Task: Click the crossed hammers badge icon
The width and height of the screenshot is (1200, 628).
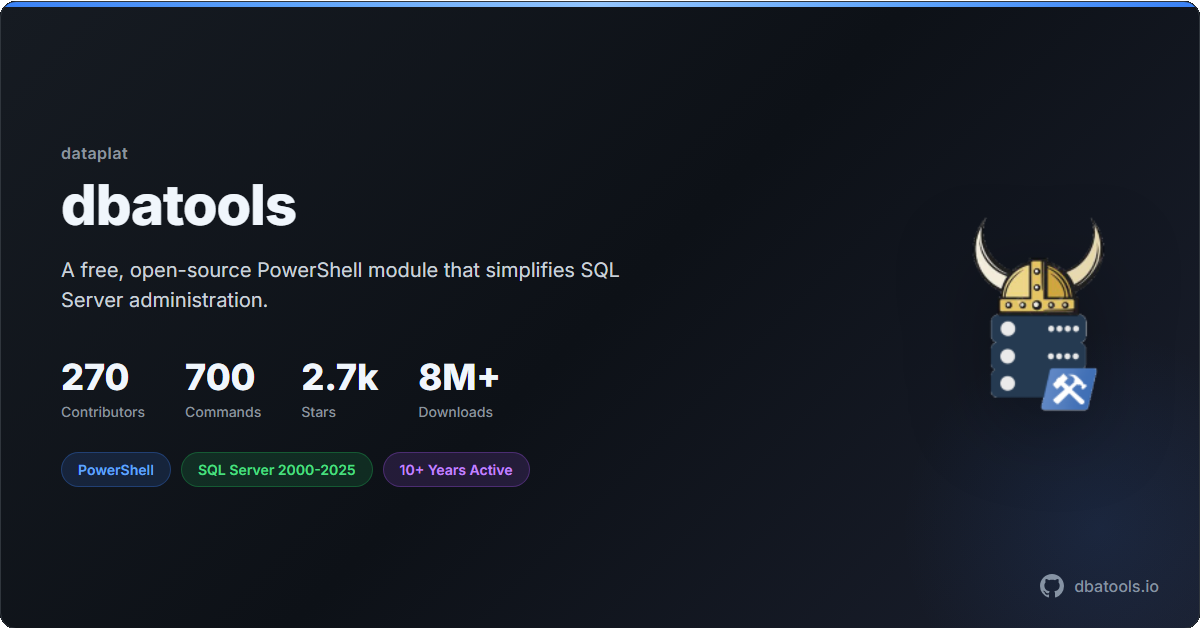Action: point(1068,389)
